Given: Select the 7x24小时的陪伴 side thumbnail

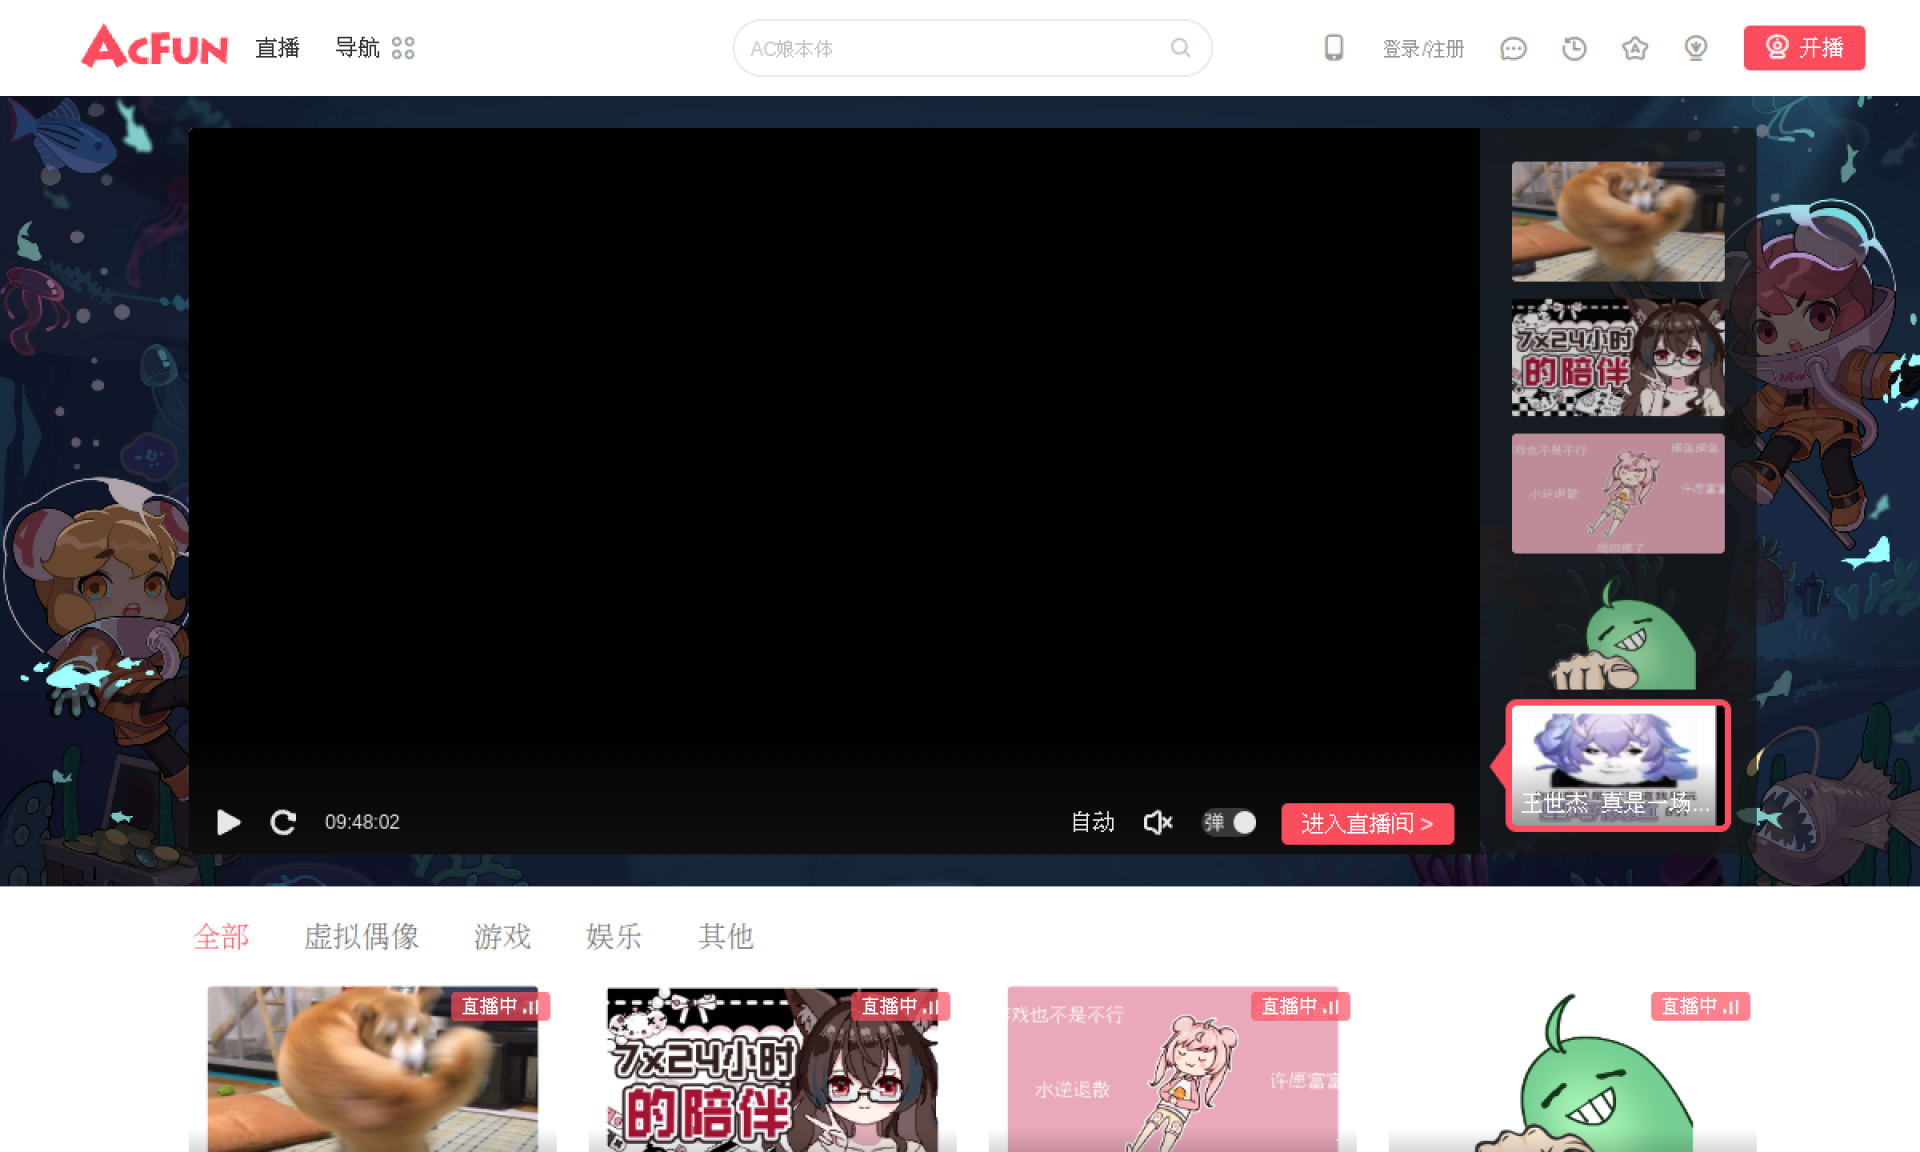Looking at the screenshot, I should [1618, 358].
